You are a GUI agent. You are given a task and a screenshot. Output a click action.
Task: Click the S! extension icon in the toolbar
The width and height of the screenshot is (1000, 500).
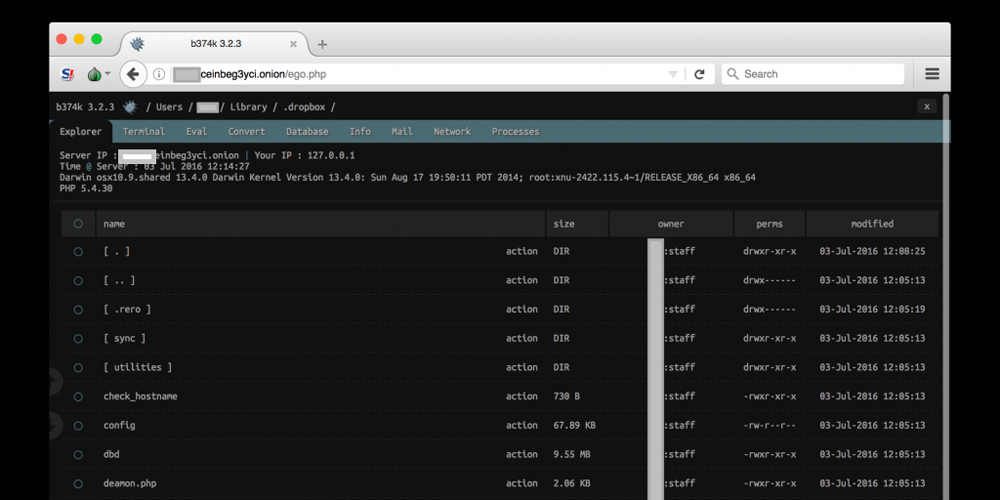[x=68, y=74]
